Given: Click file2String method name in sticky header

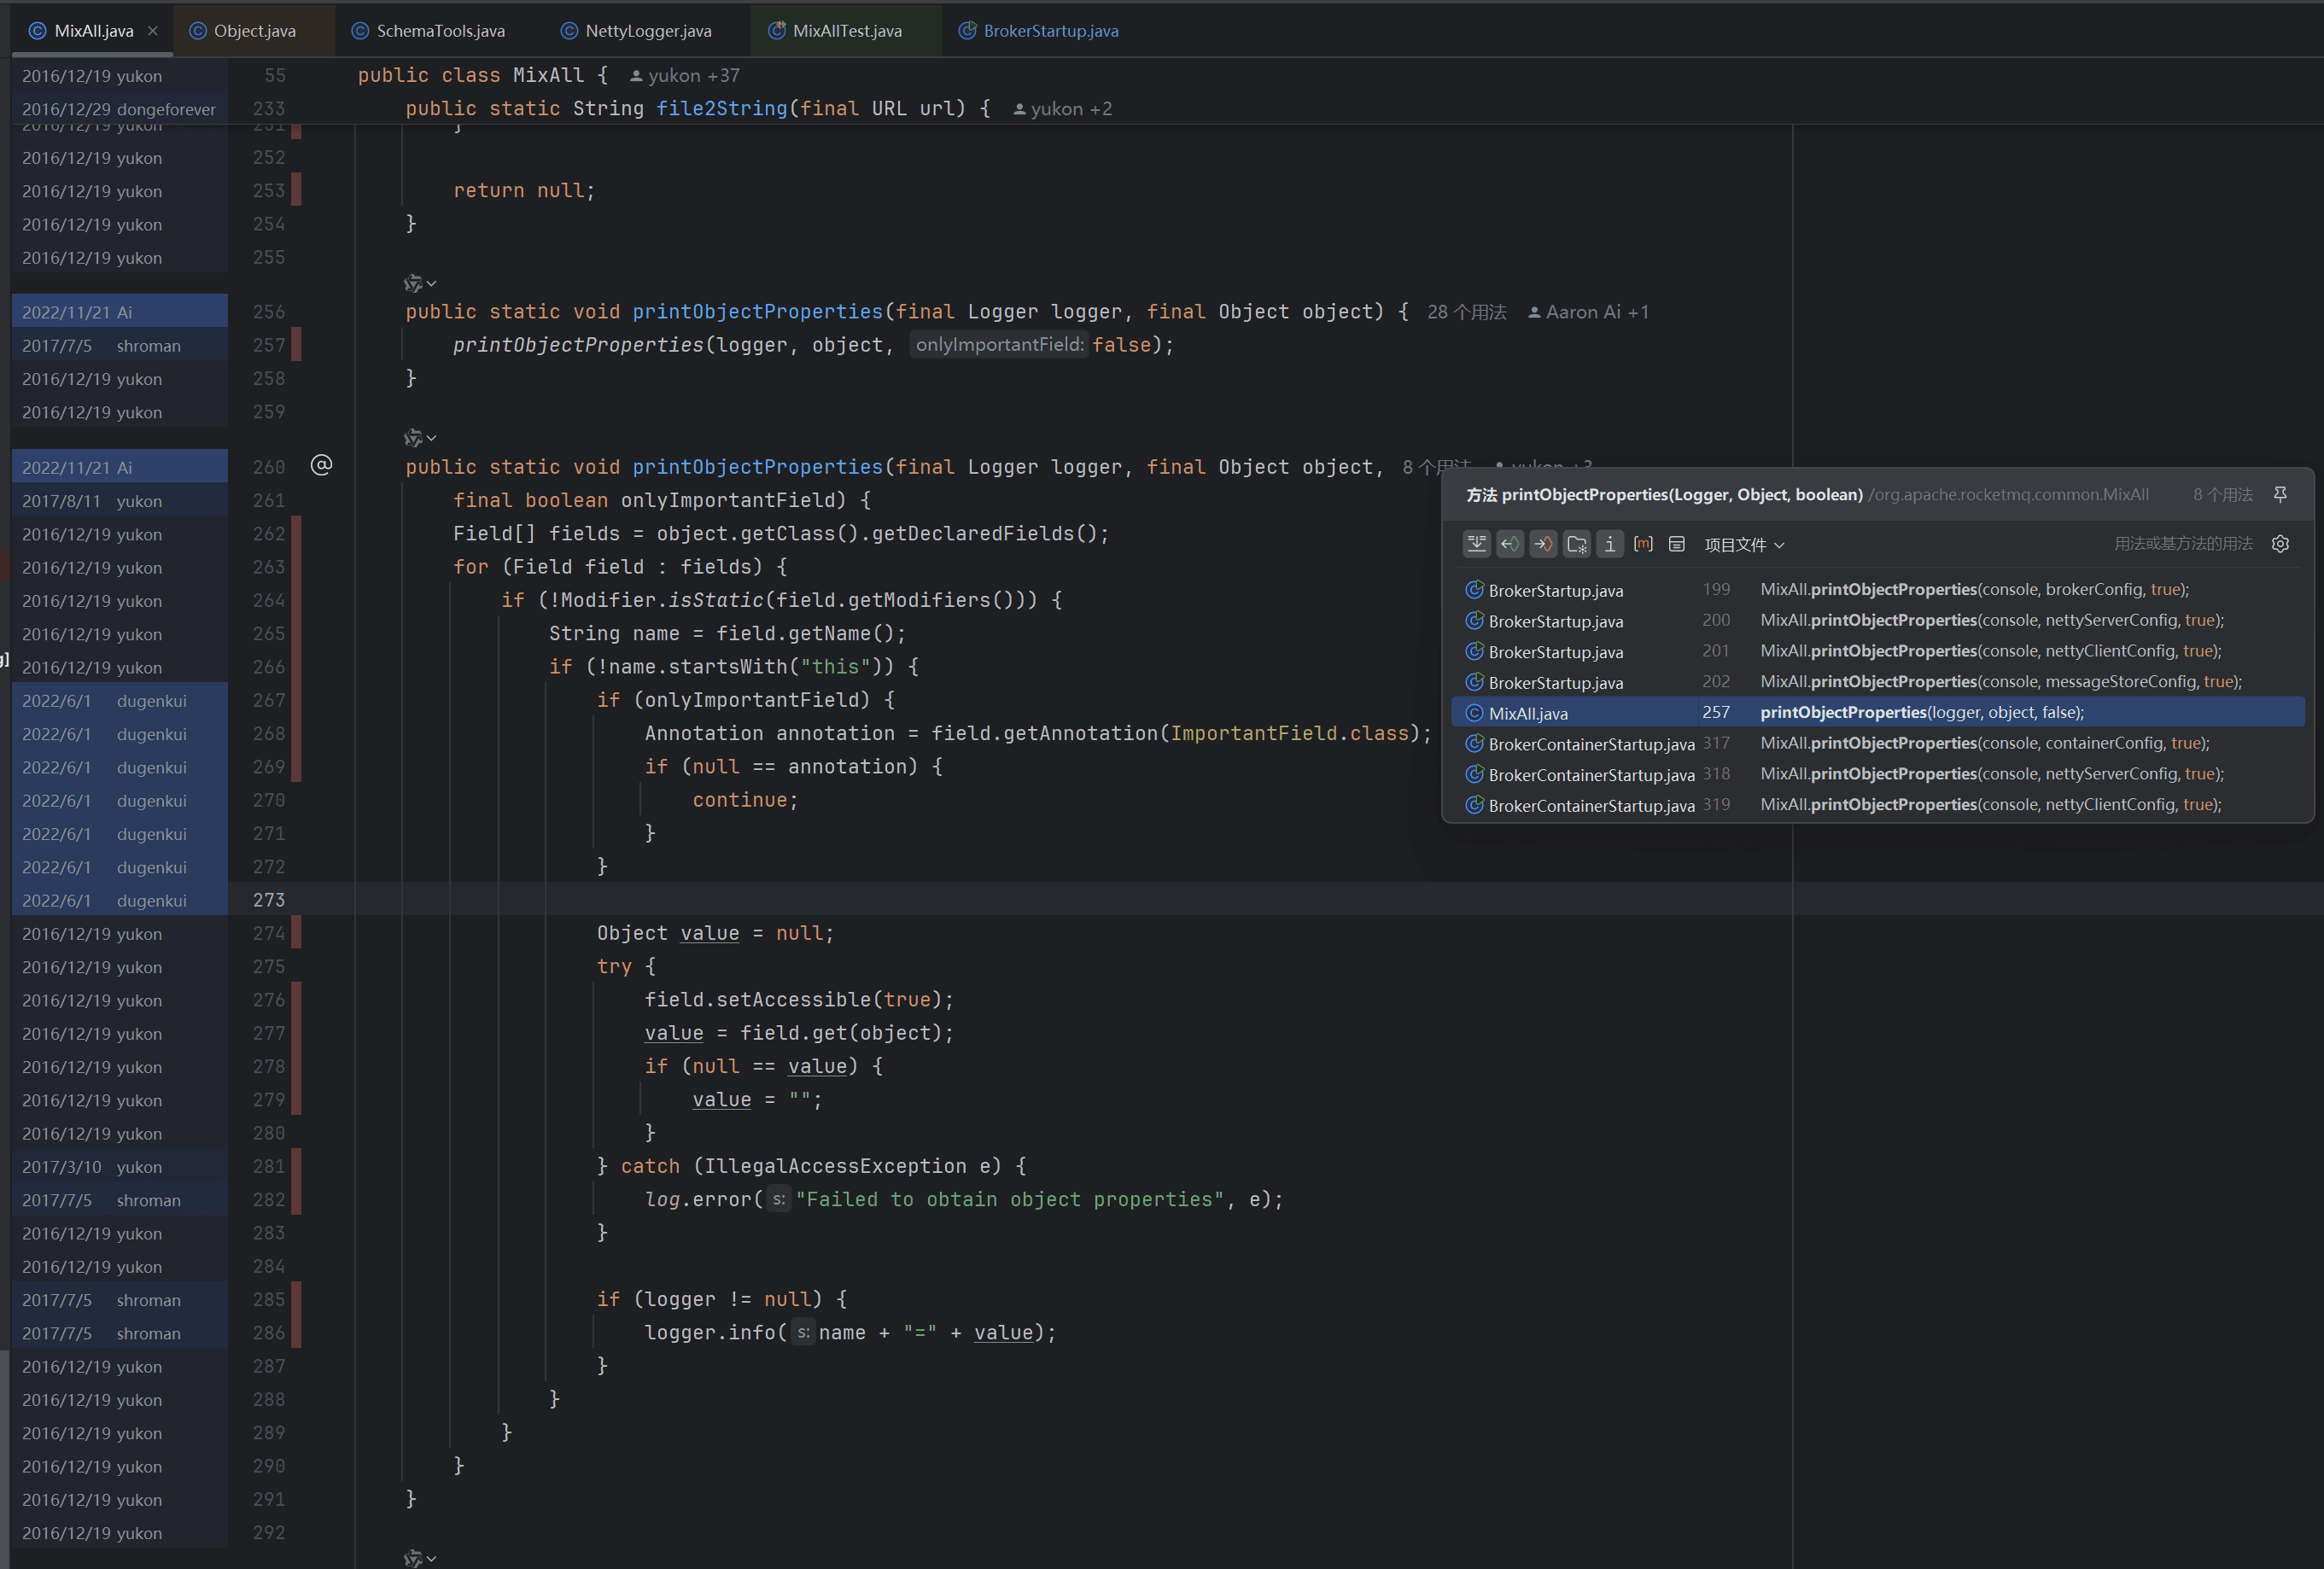Looking at the screenshot, I should [x=721, y=109].
